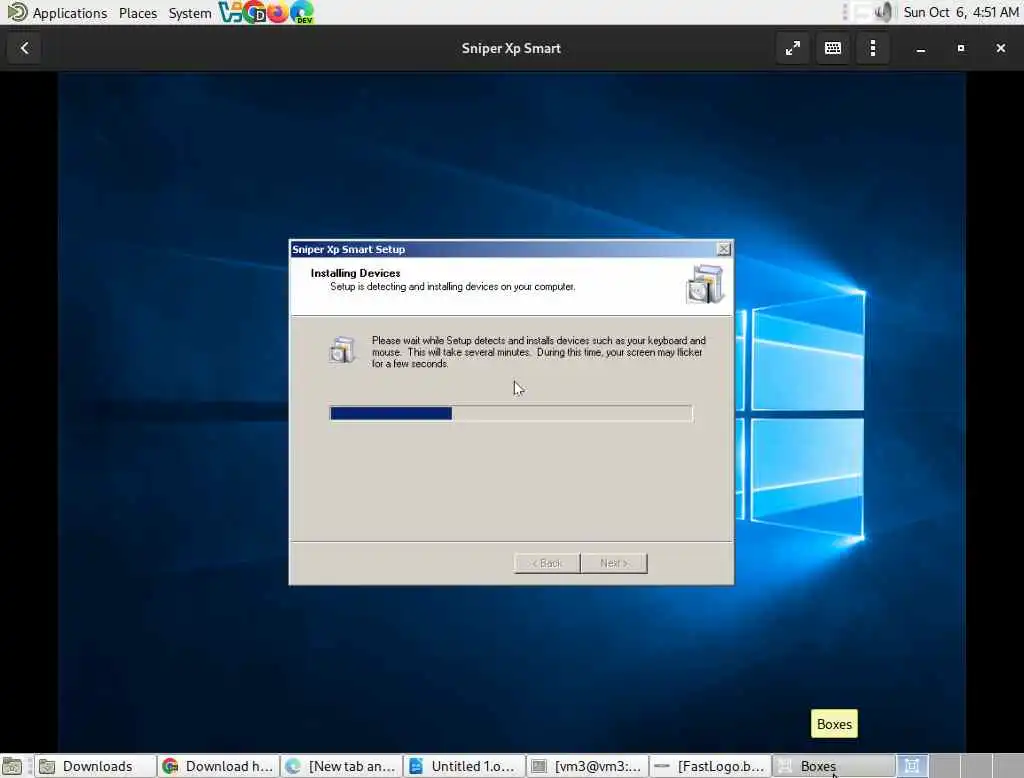Click the "Installing Devices" heading
Image resolution: width=1024 pixels, height=778 pixels.
(355, 273)
